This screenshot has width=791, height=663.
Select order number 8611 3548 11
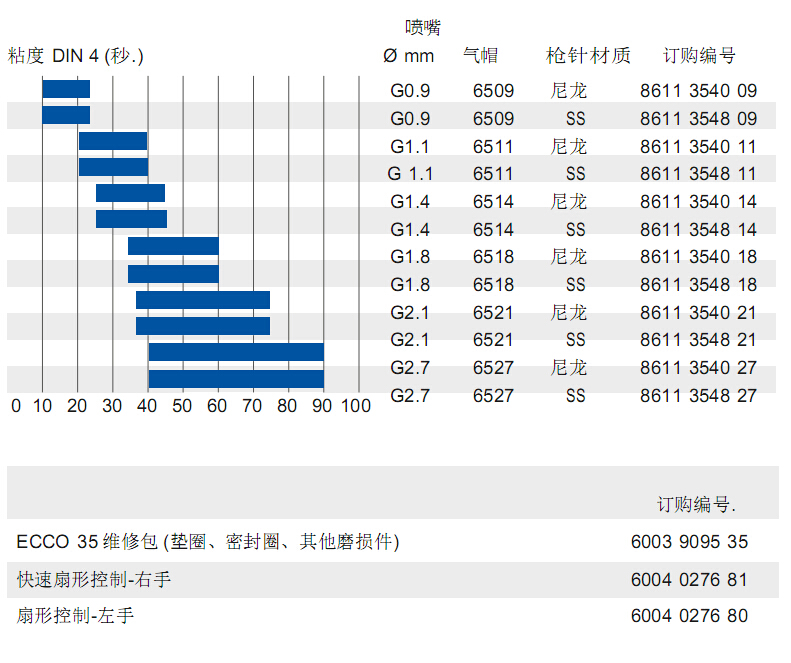tap(698, 174)
